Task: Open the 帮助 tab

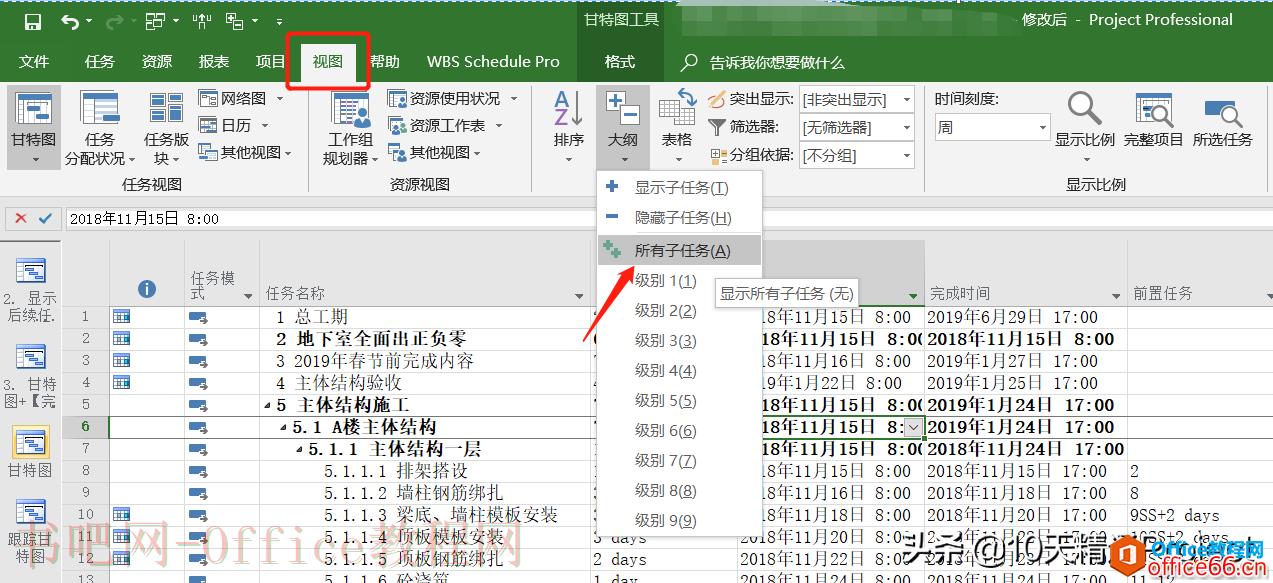Action: click(385, 62)
